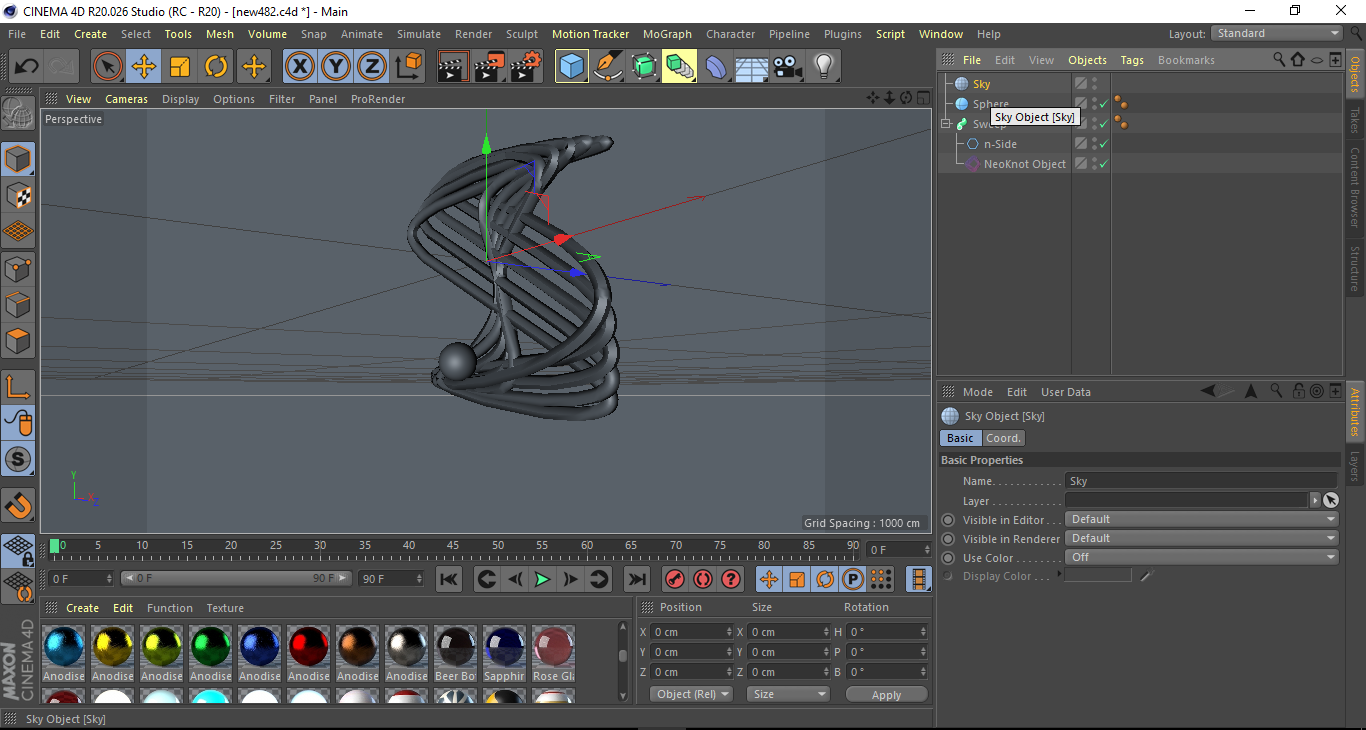Select the Sapphire material thumbnail
This screenshot has height=730, width=1366.
504,646
